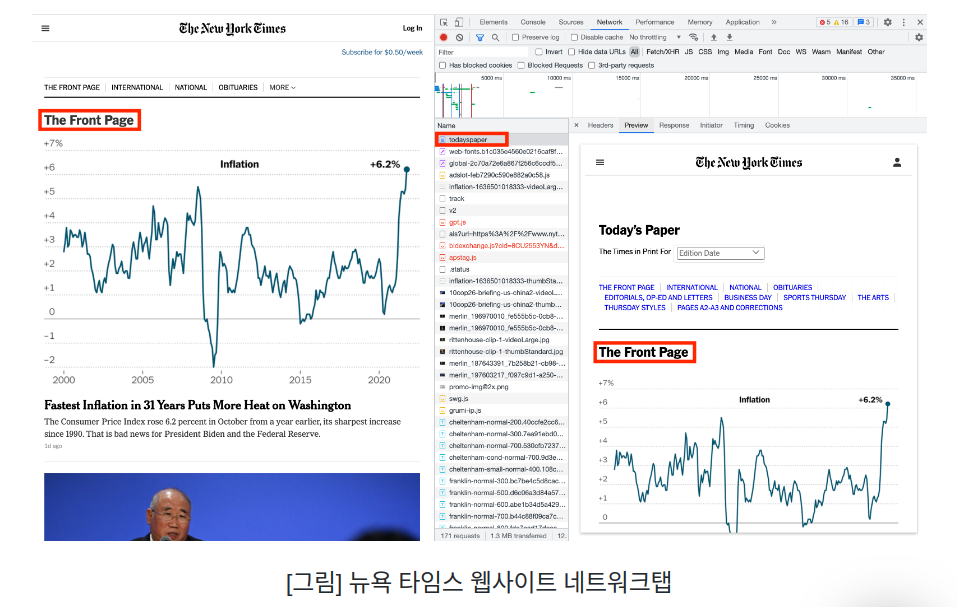Open INTERNATIONAL section on left page
958x607 pixels.
[x=137, y=87]
